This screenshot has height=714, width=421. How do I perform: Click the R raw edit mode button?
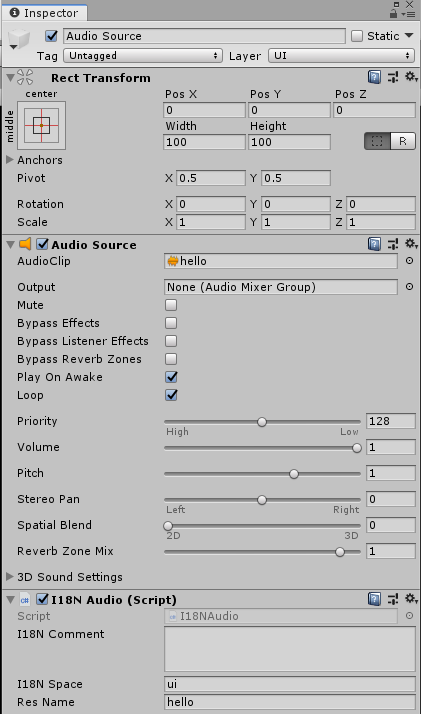403,141
